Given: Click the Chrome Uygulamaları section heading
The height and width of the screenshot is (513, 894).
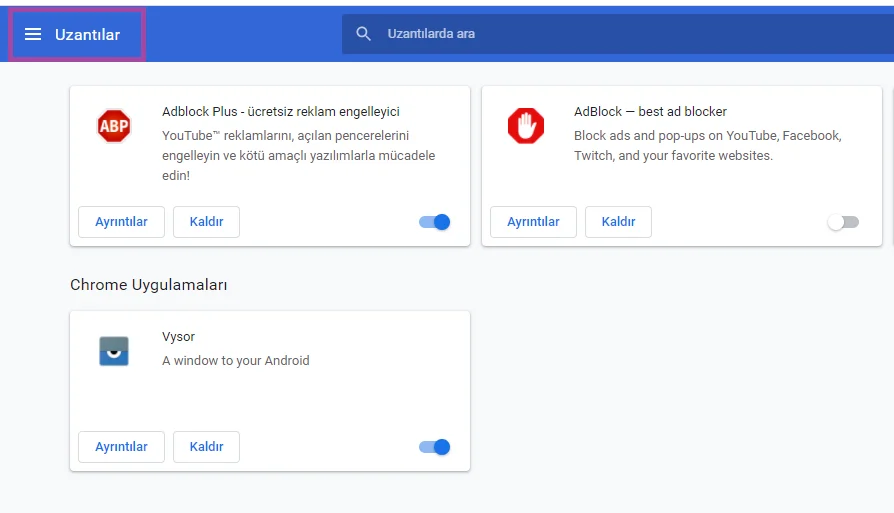Looking at the screenshot, I should click(x=149, y=285).
